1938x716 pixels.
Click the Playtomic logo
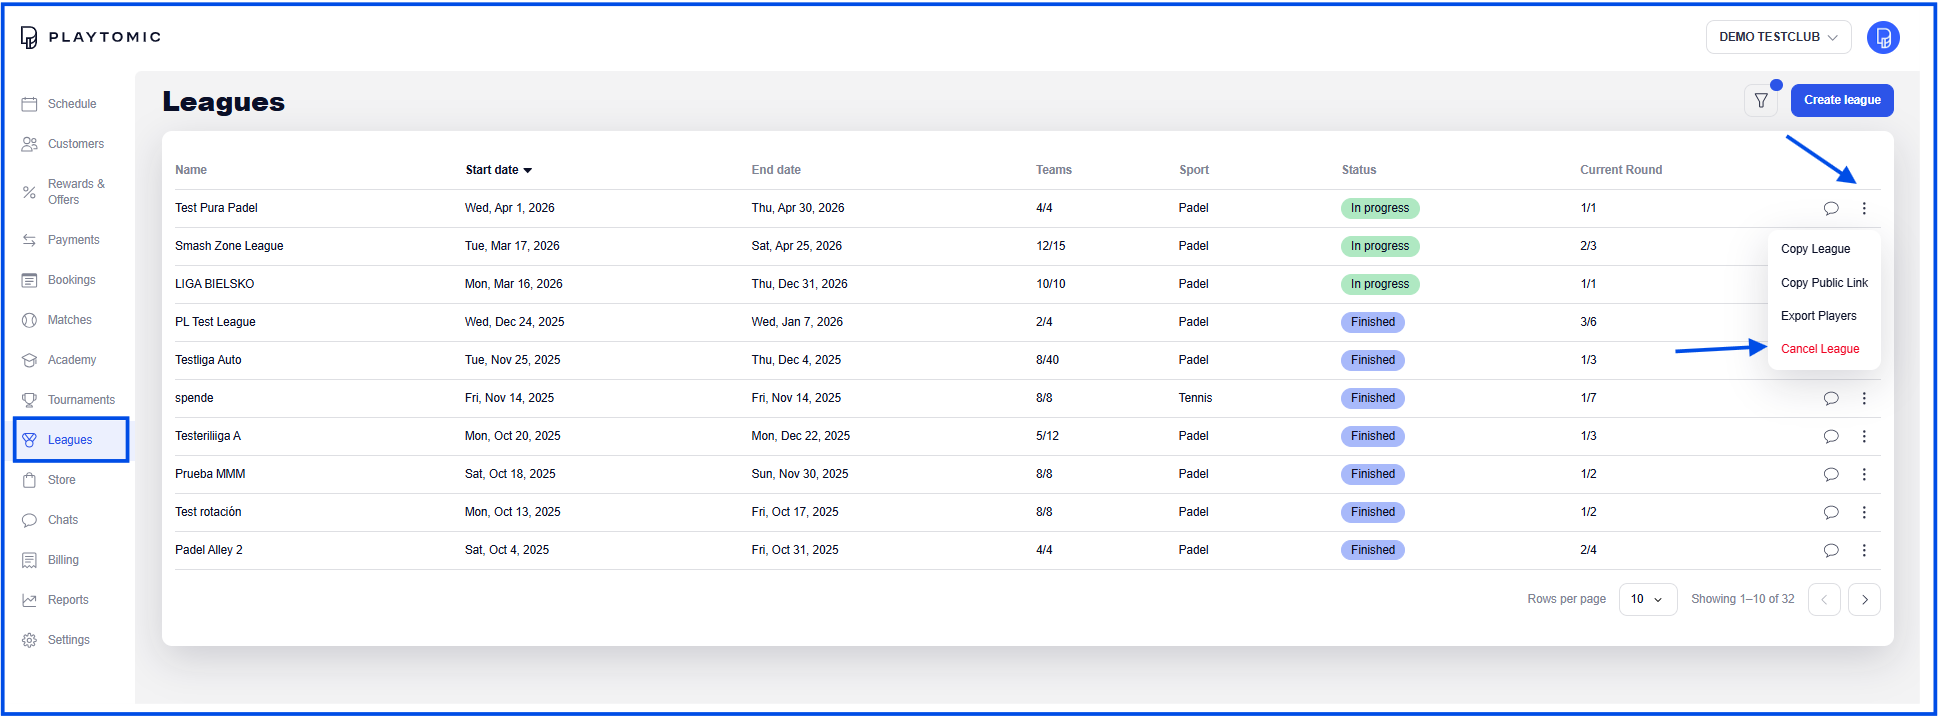click(x=90, y=38)
